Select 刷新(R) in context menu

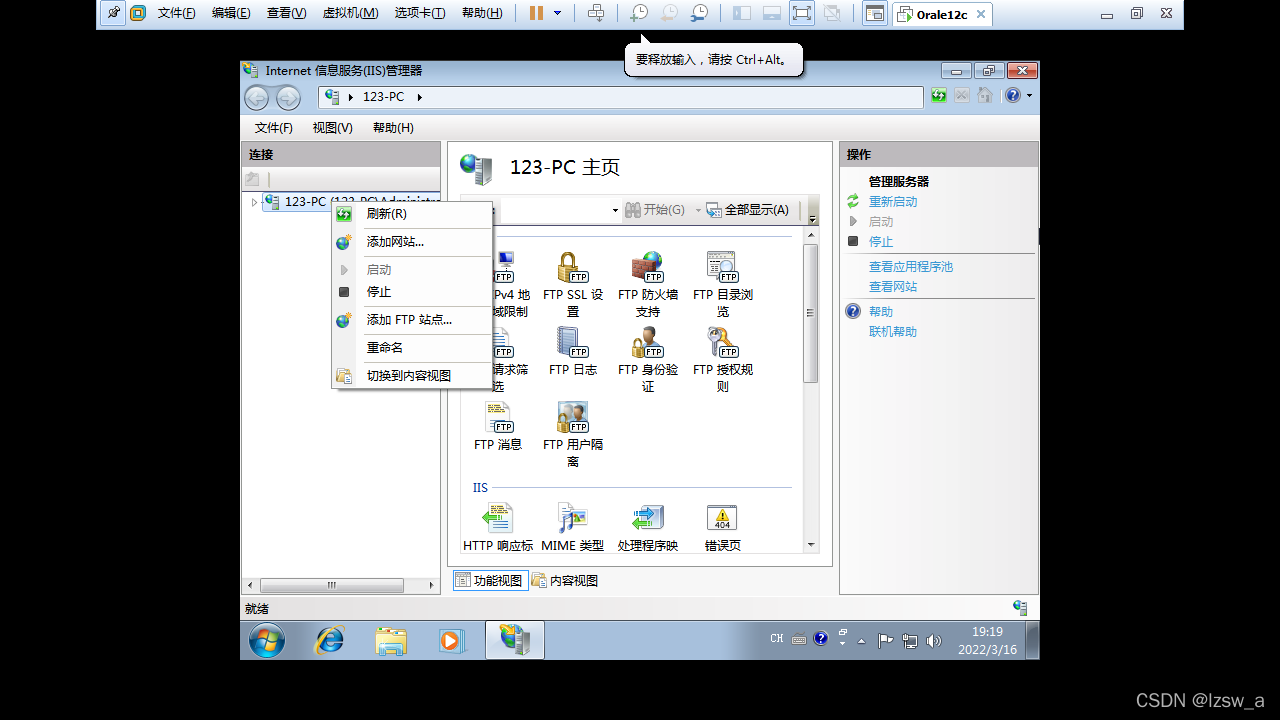coord(412,214)
